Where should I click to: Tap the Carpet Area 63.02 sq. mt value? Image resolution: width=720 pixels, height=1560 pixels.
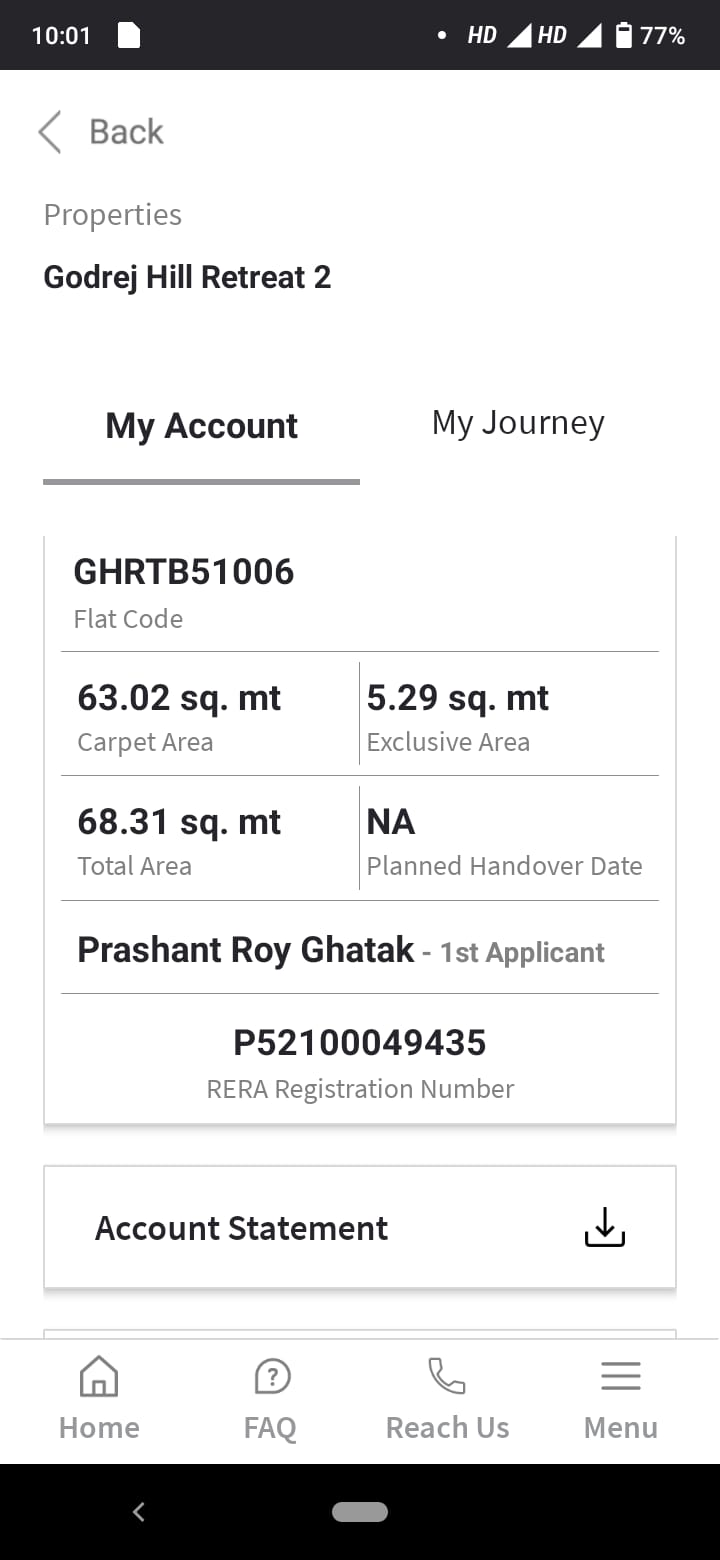pyautogui.click(x=179, y=698)
